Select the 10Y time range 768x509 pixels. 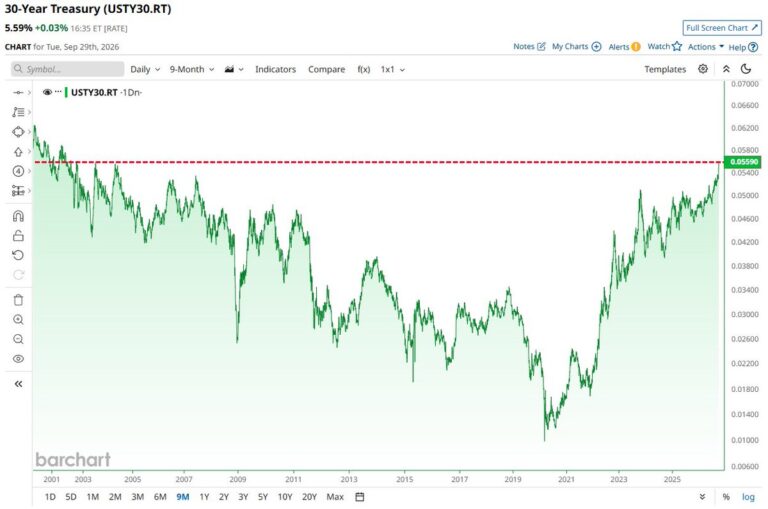tap(285, 497)
